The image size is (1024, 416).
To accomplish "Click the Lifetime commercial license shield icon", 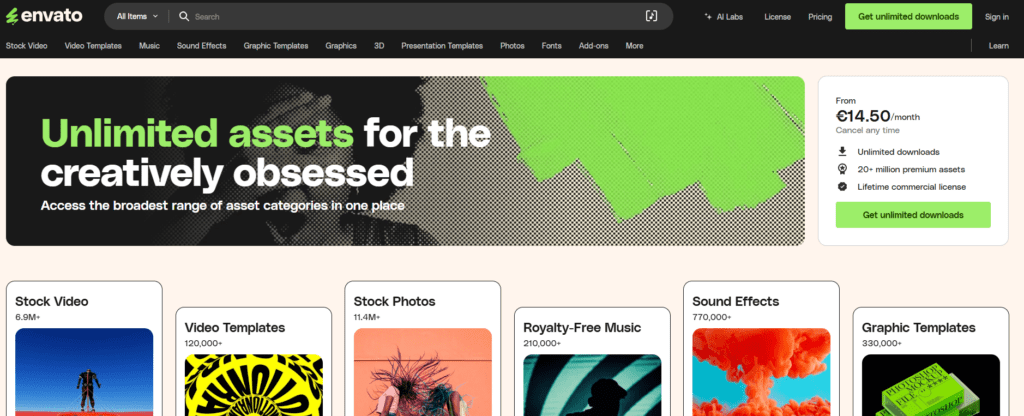I will pyautogui.click(x=842, y=187).
